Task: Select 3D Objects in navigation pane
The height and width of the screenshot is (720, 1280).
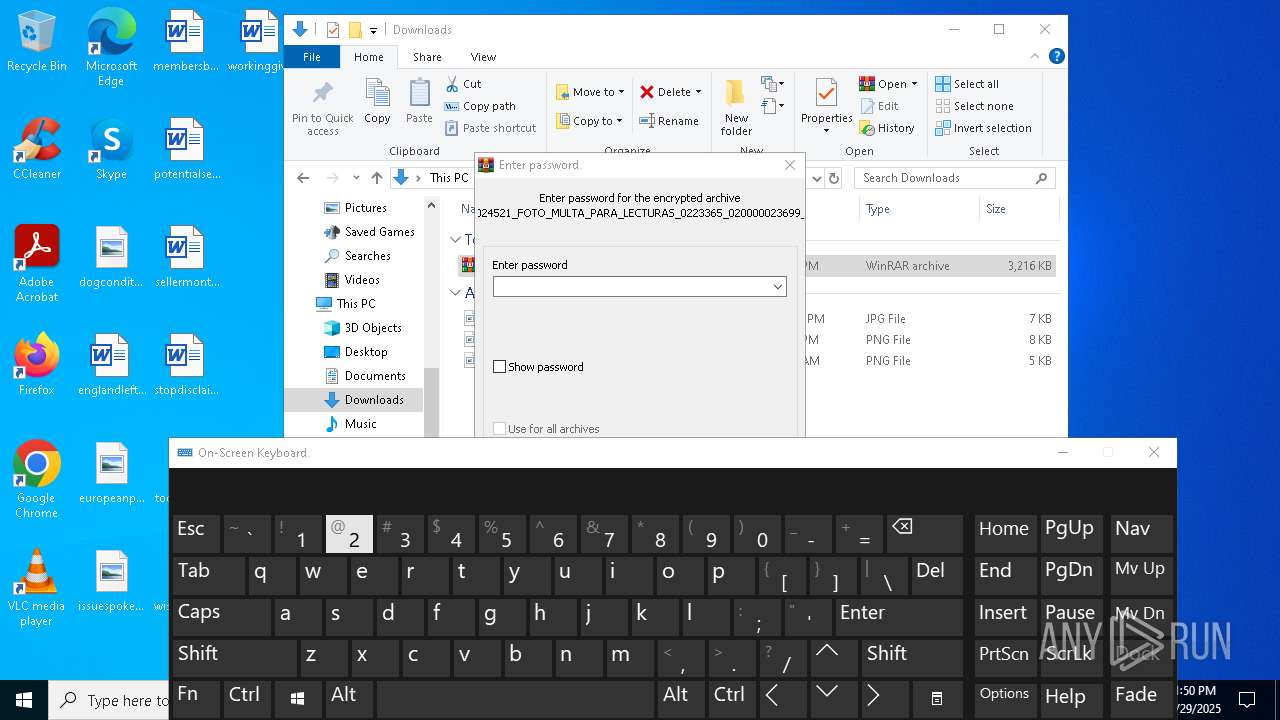Action: coord(363,328)
